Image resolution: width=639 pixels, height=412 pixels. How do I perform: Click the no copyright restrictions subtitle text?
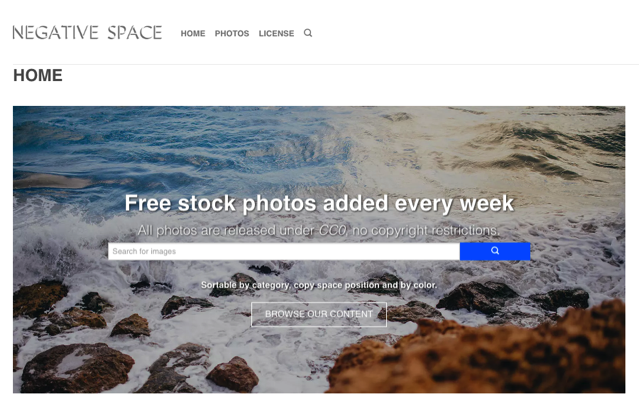click(x=425, y=230)
